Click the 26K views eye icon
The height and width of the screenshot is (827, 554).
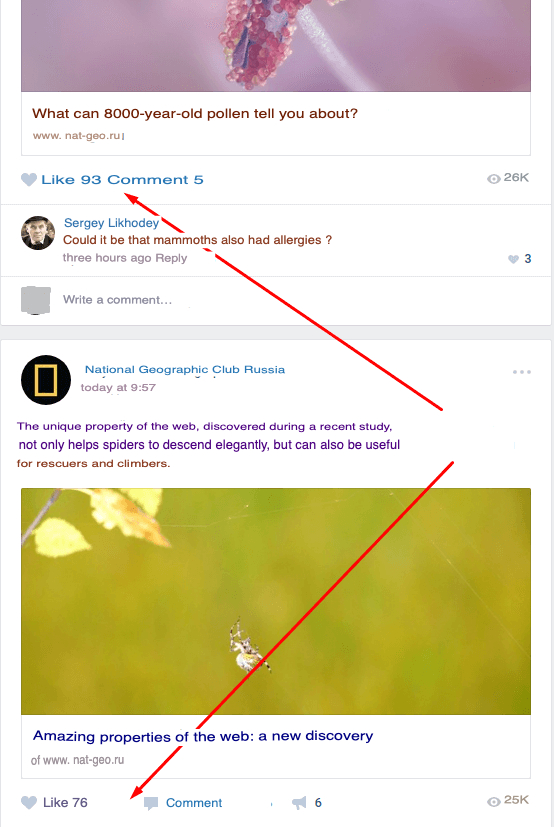pos(493,179)
